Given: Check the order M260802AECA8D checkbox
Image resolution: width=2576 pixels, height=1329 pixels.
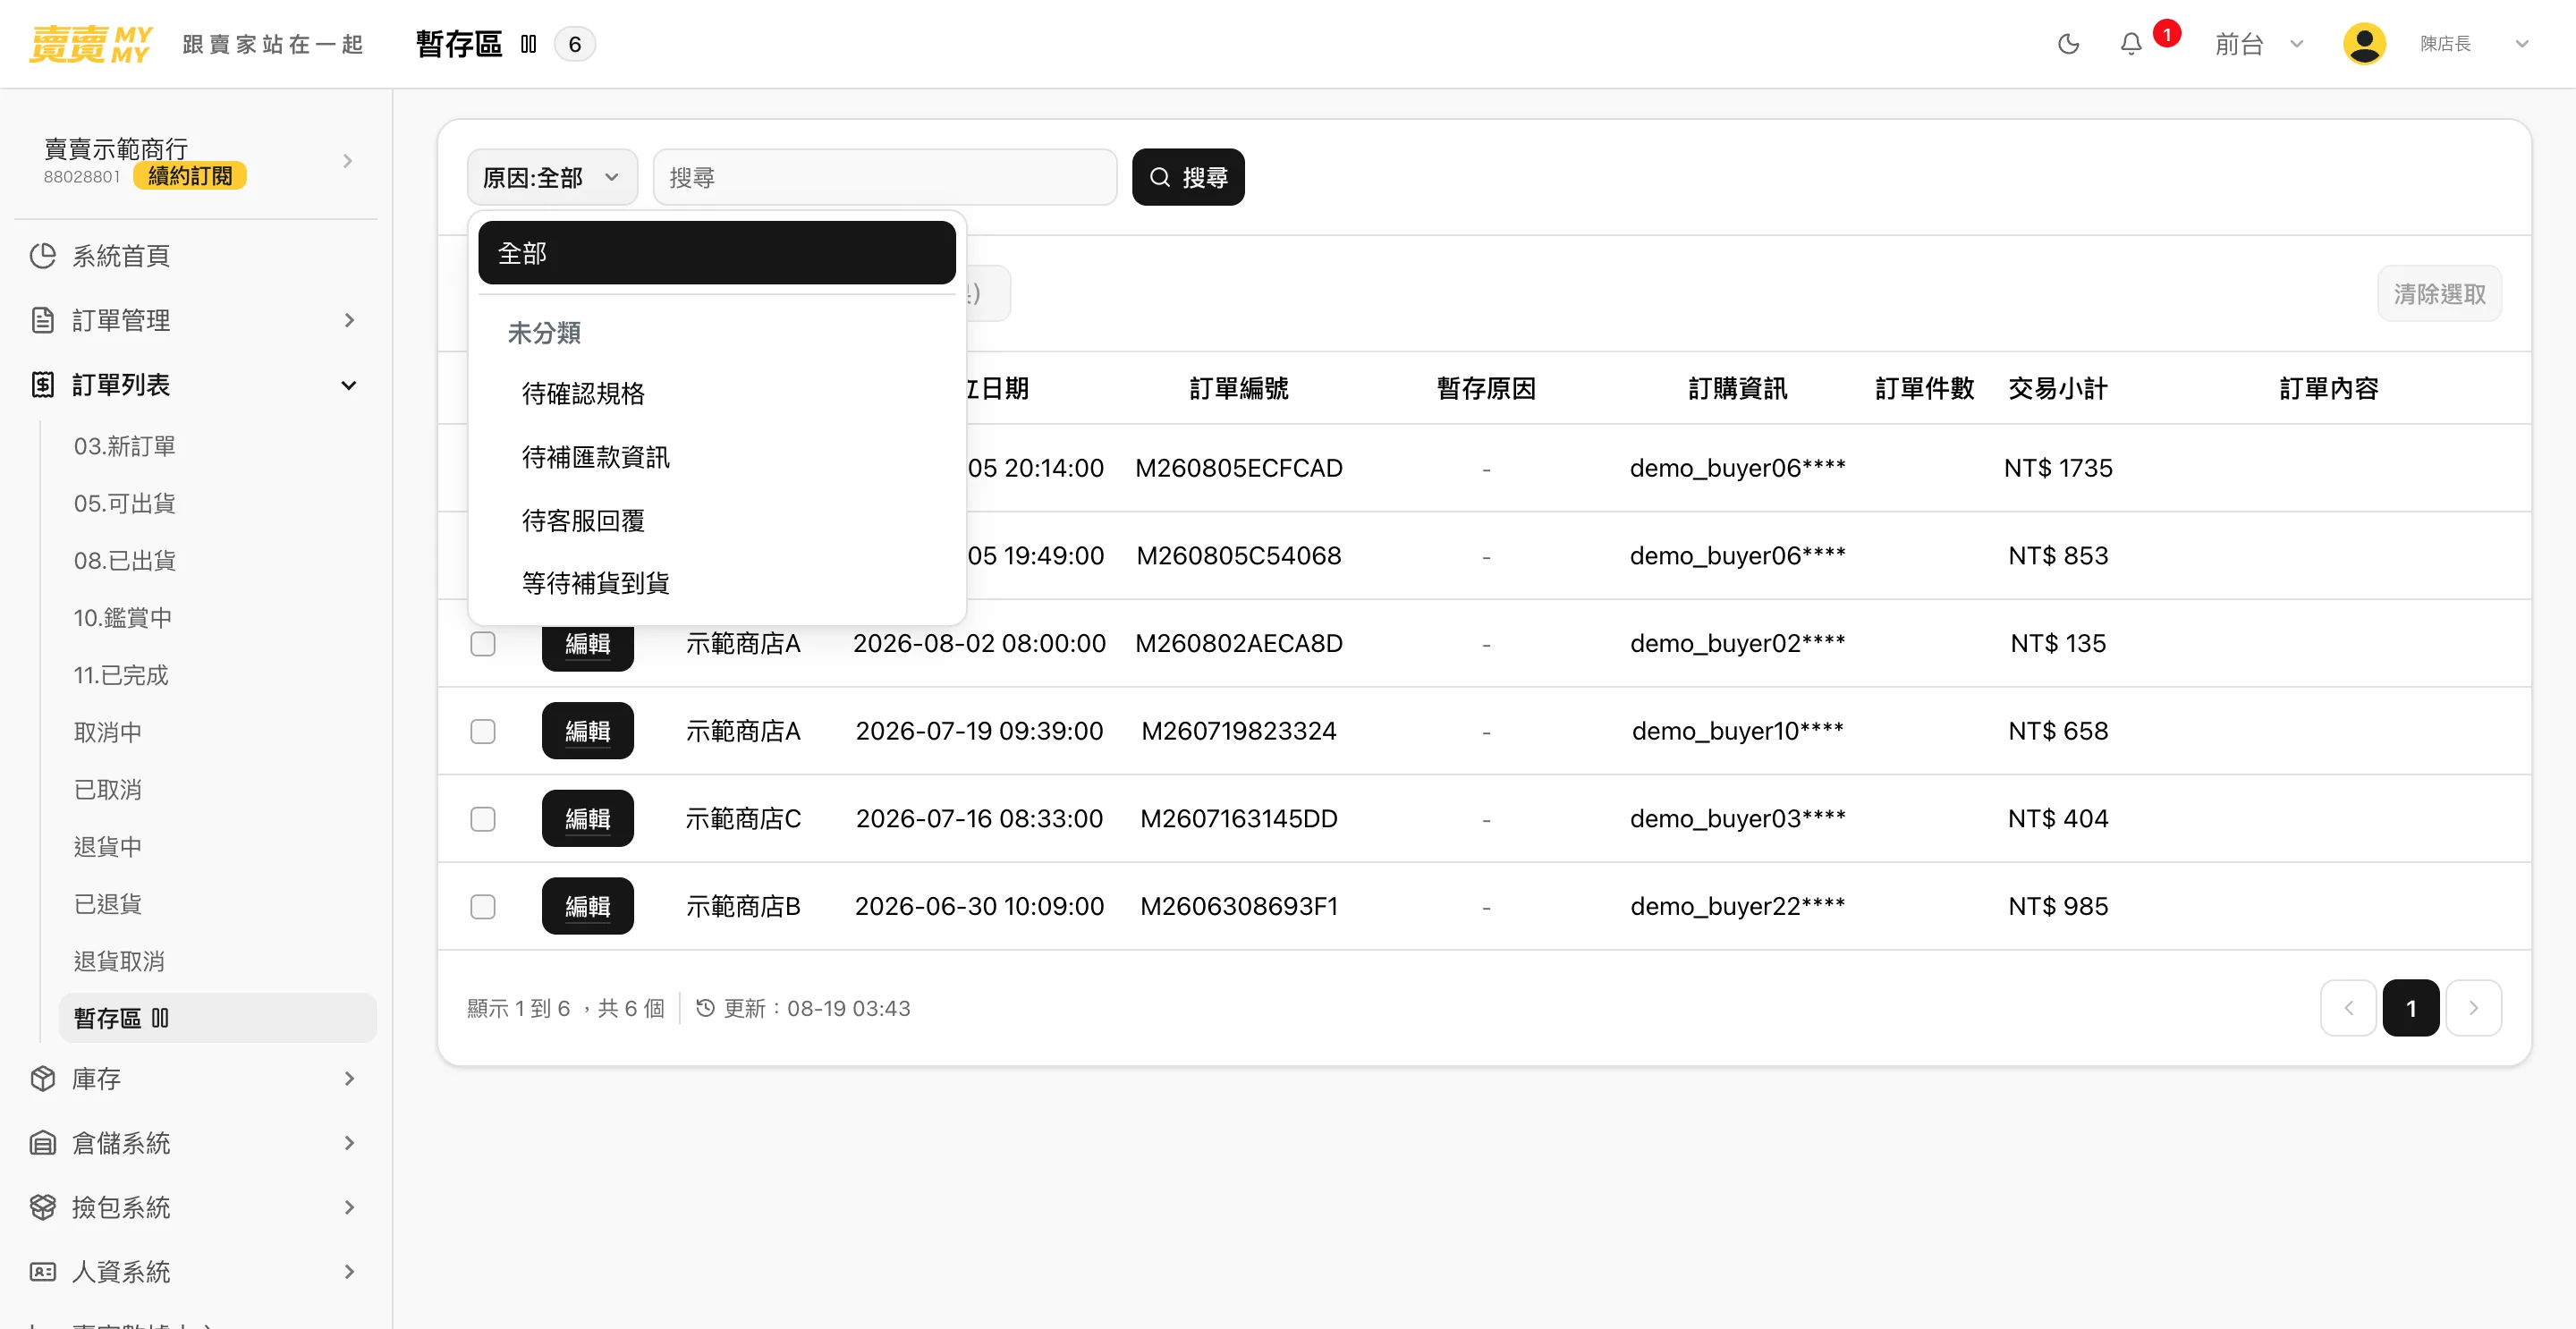Looking at the screenshot, I should 483,643.
